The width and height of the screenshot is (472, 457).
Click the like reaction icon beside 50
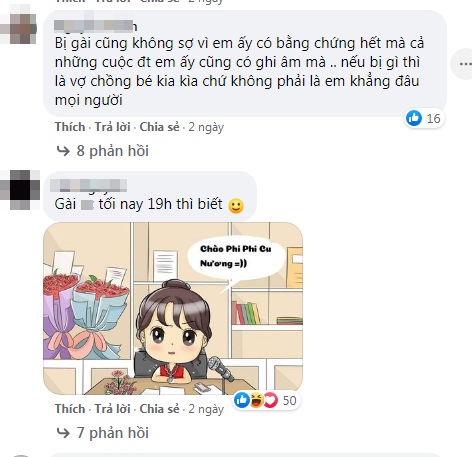(x=242, y=400)
